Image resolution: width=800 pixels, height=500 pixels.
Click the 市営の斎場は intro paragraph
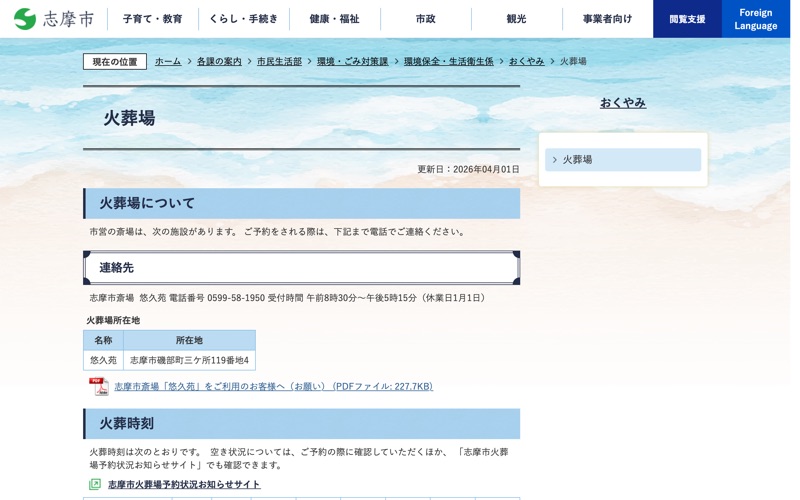[x=278, y=232]
